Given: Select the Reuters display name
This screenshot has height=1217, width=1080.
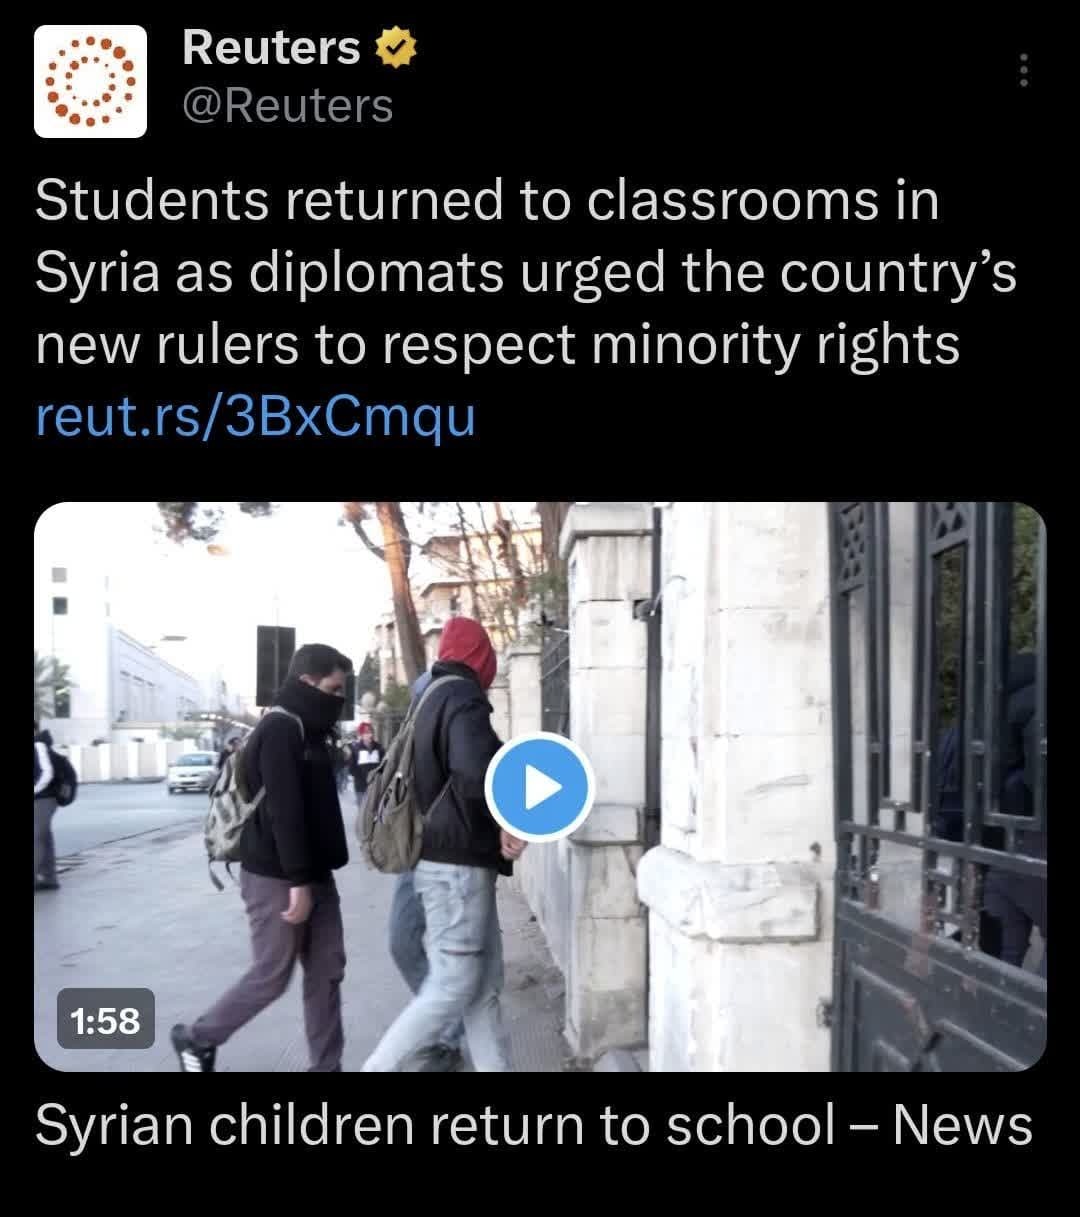Looking at the screenshot, I should click(271, 48).
